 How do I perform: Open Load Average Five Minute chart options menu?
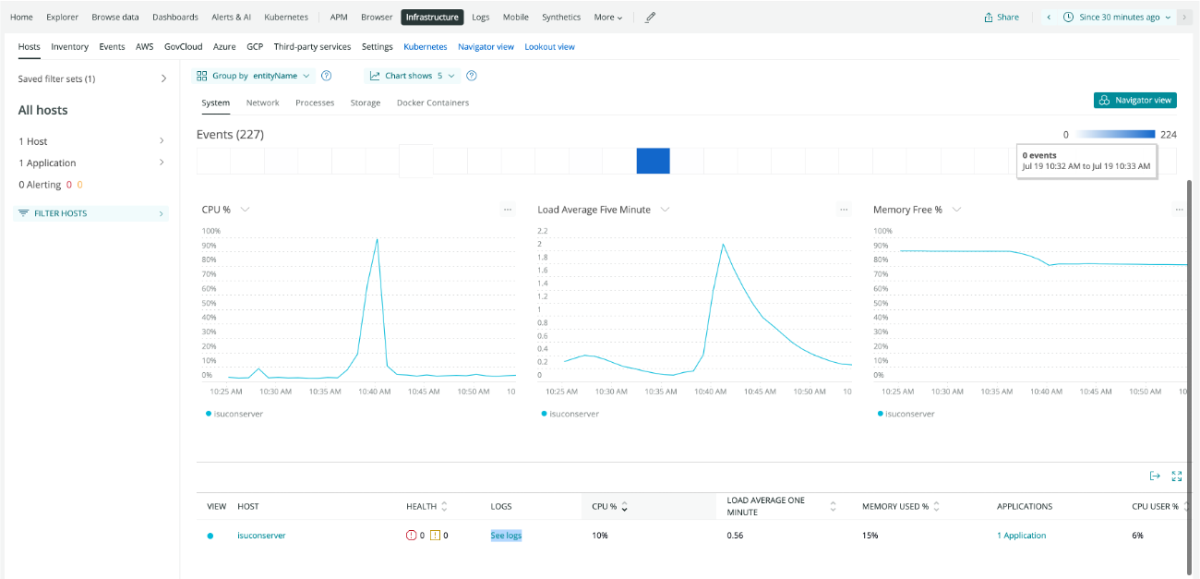tap(844, 210)
